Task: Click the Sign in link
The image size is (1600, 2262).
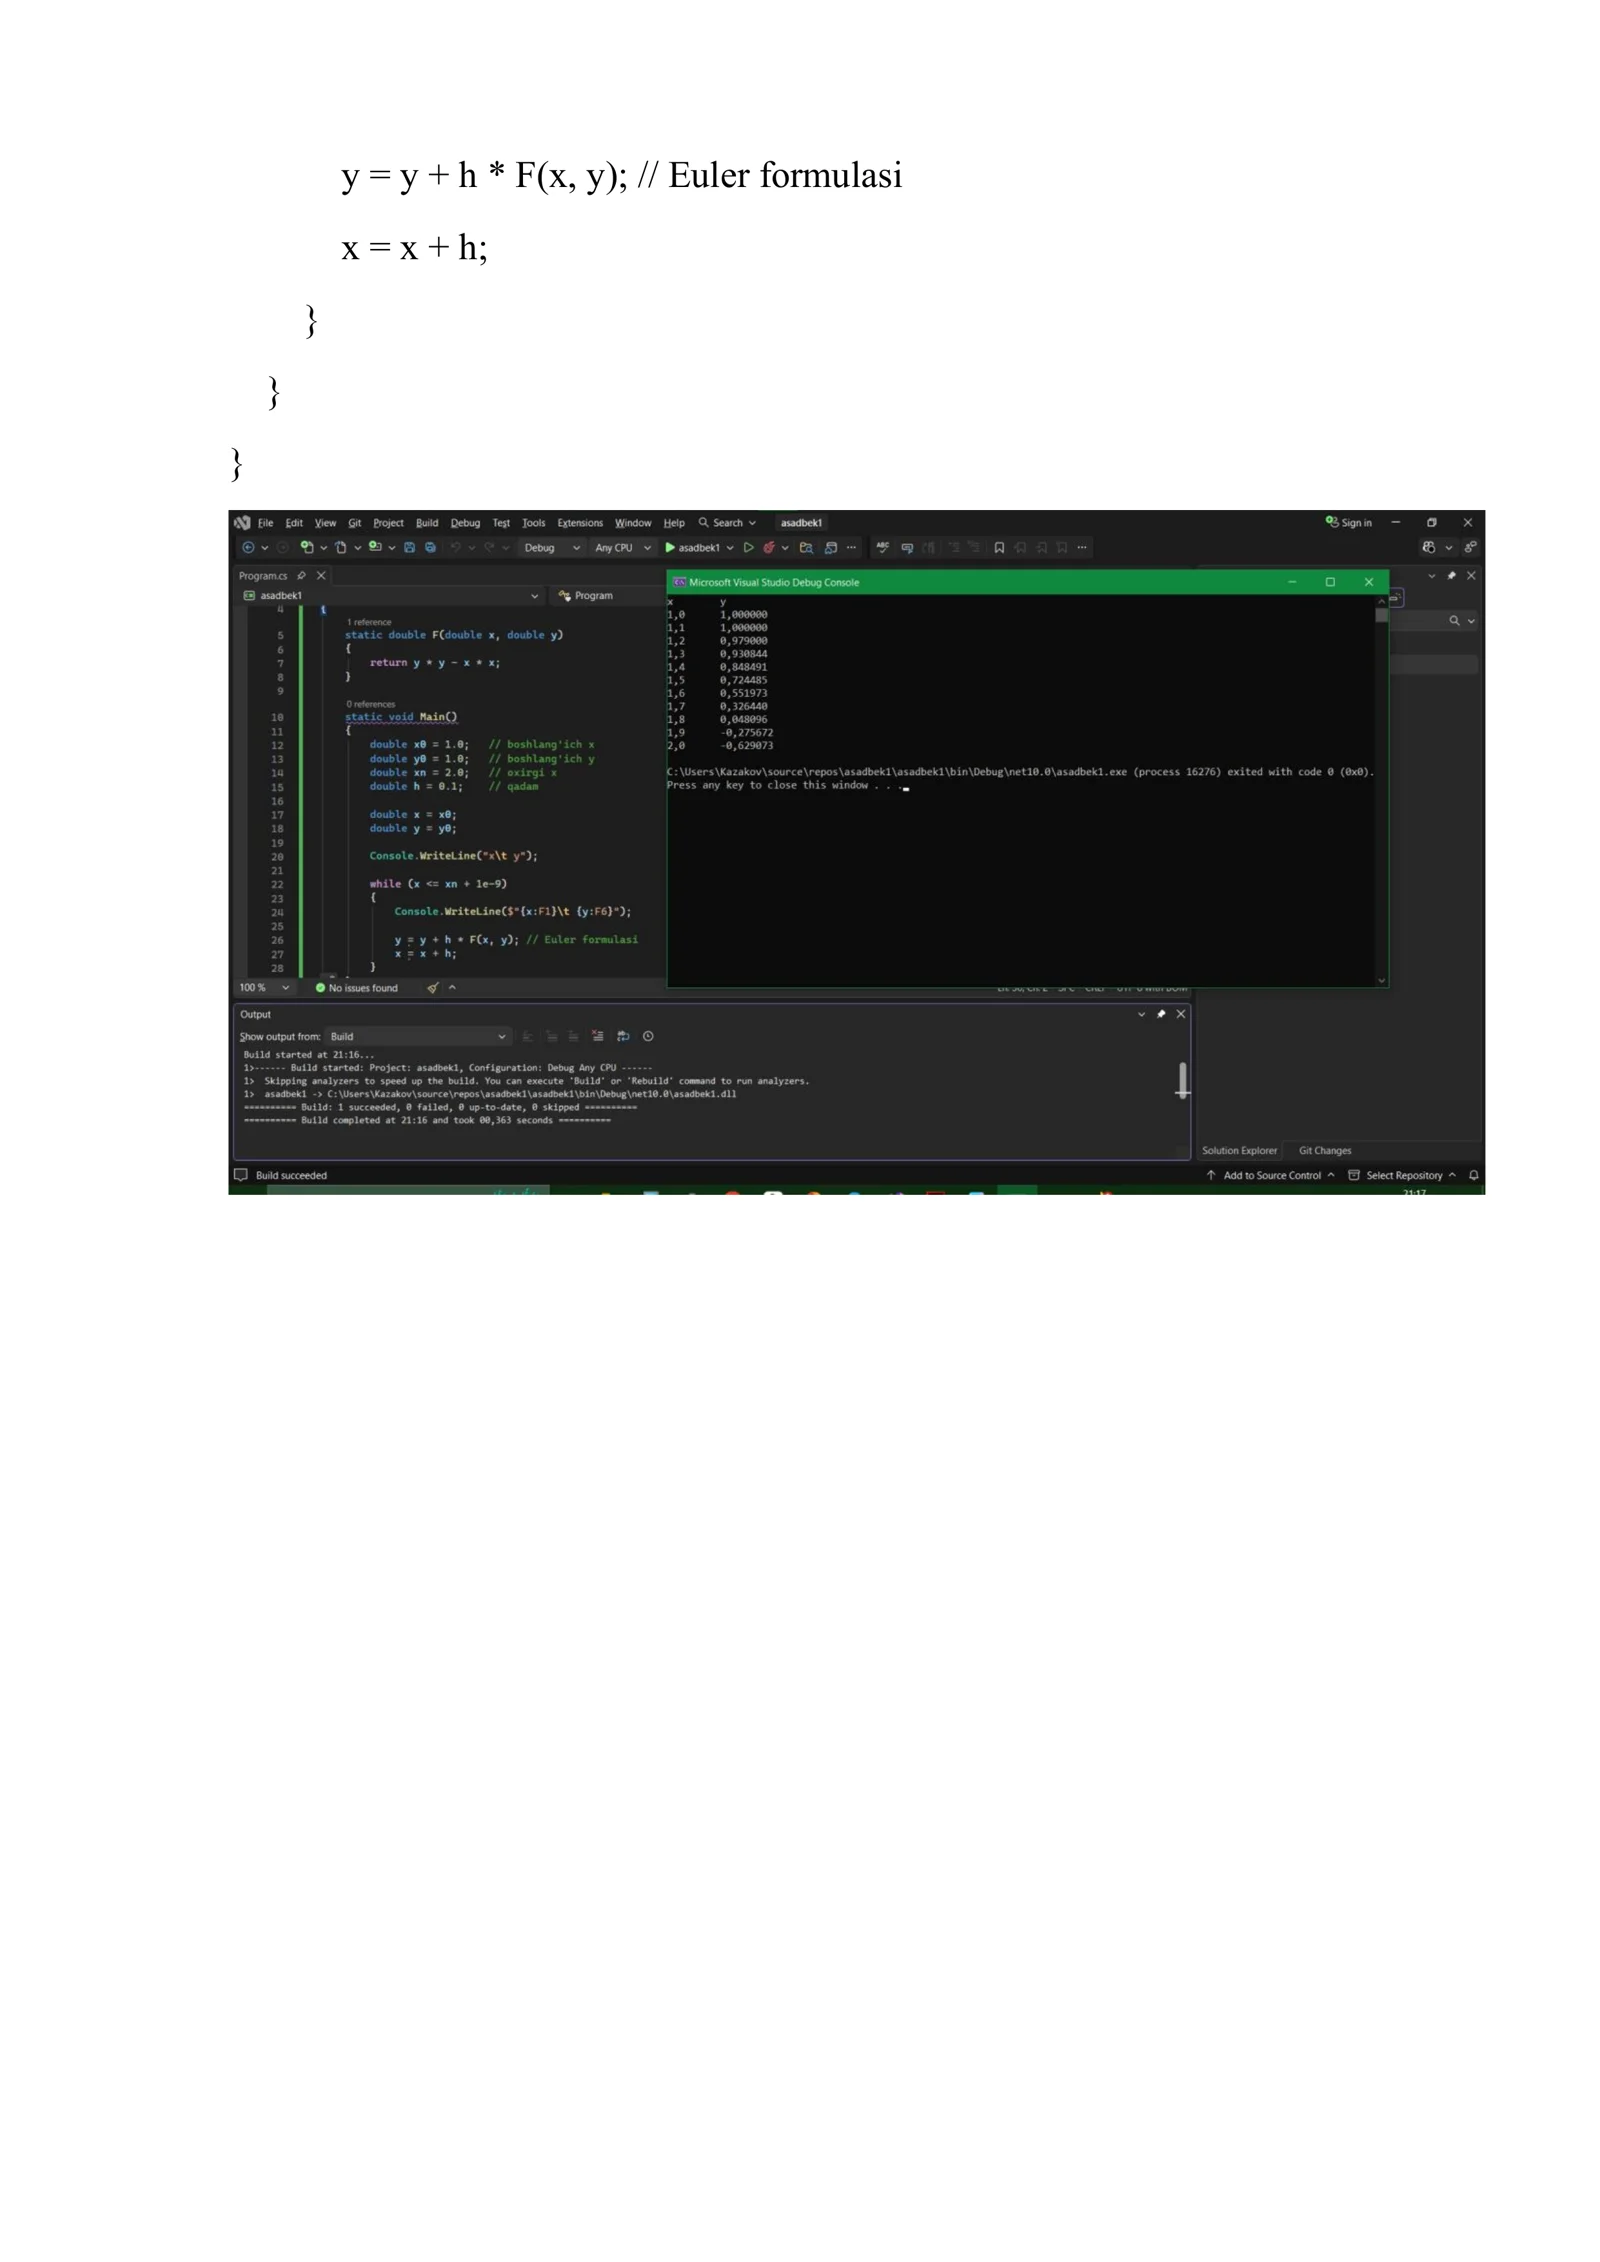Action: [1349, 523]
